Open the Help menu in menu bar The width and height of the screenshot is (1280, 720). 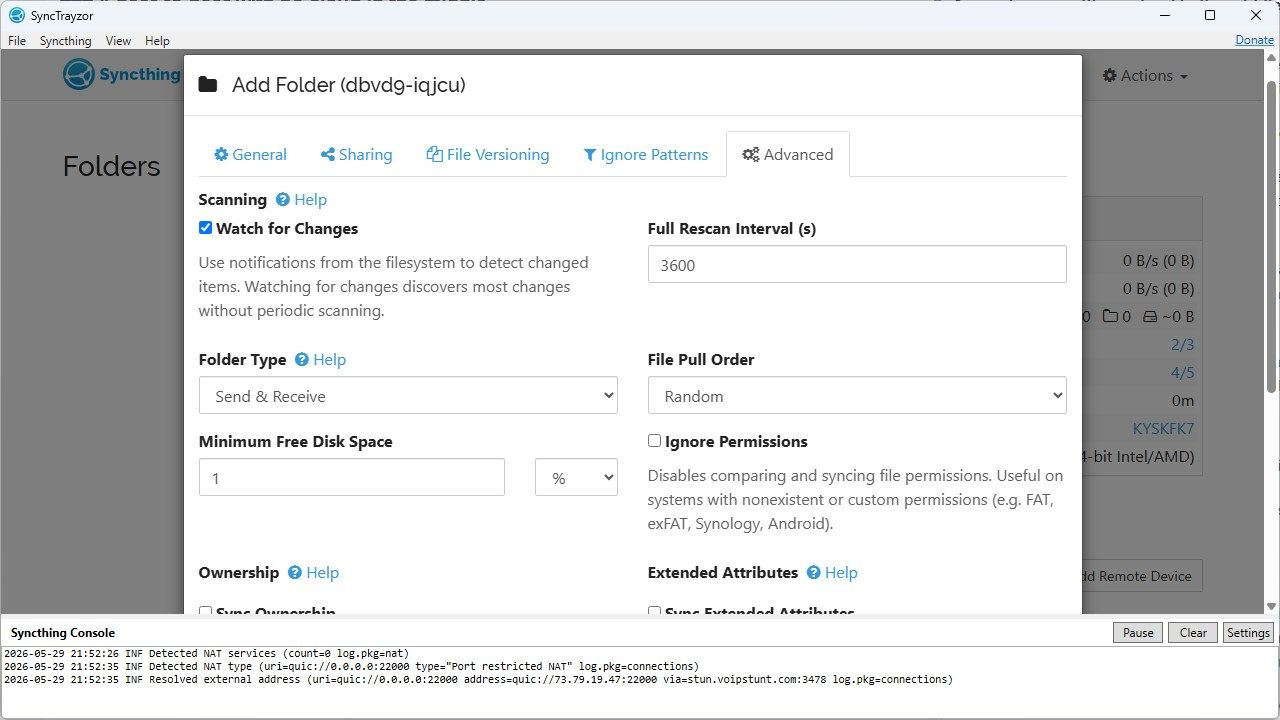[157, 41]
